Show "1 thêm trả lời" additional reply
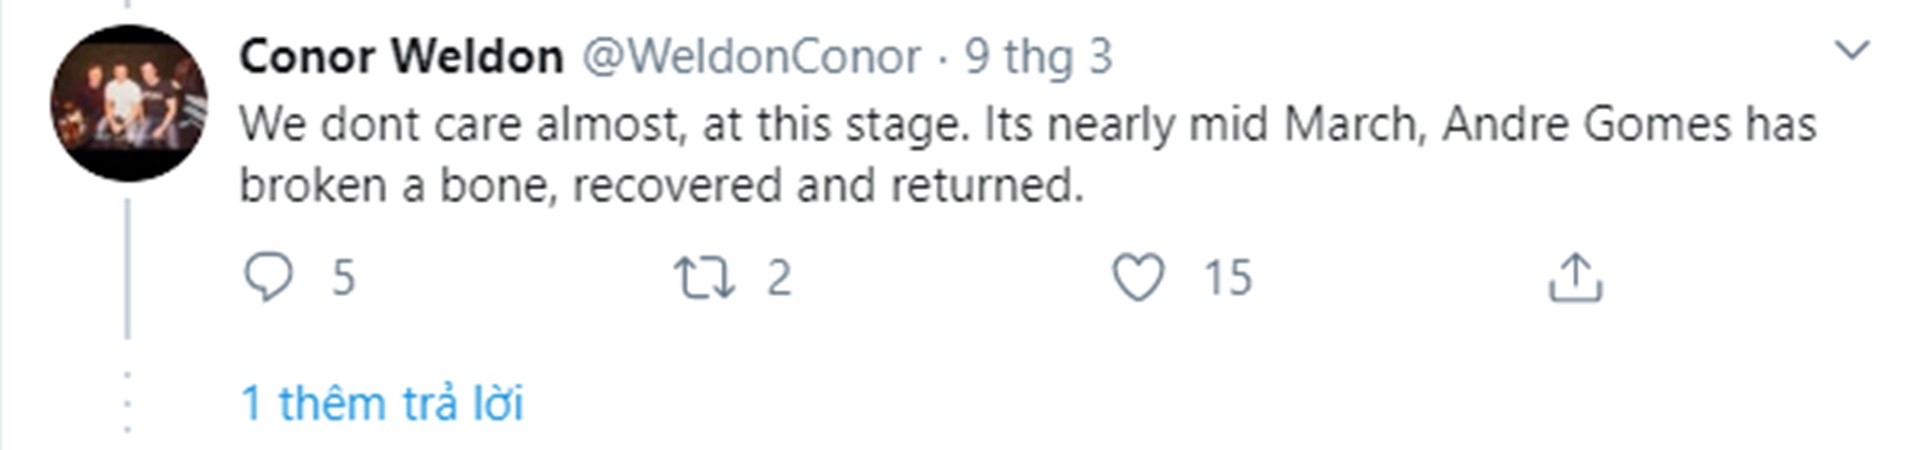 click(382, 403)
